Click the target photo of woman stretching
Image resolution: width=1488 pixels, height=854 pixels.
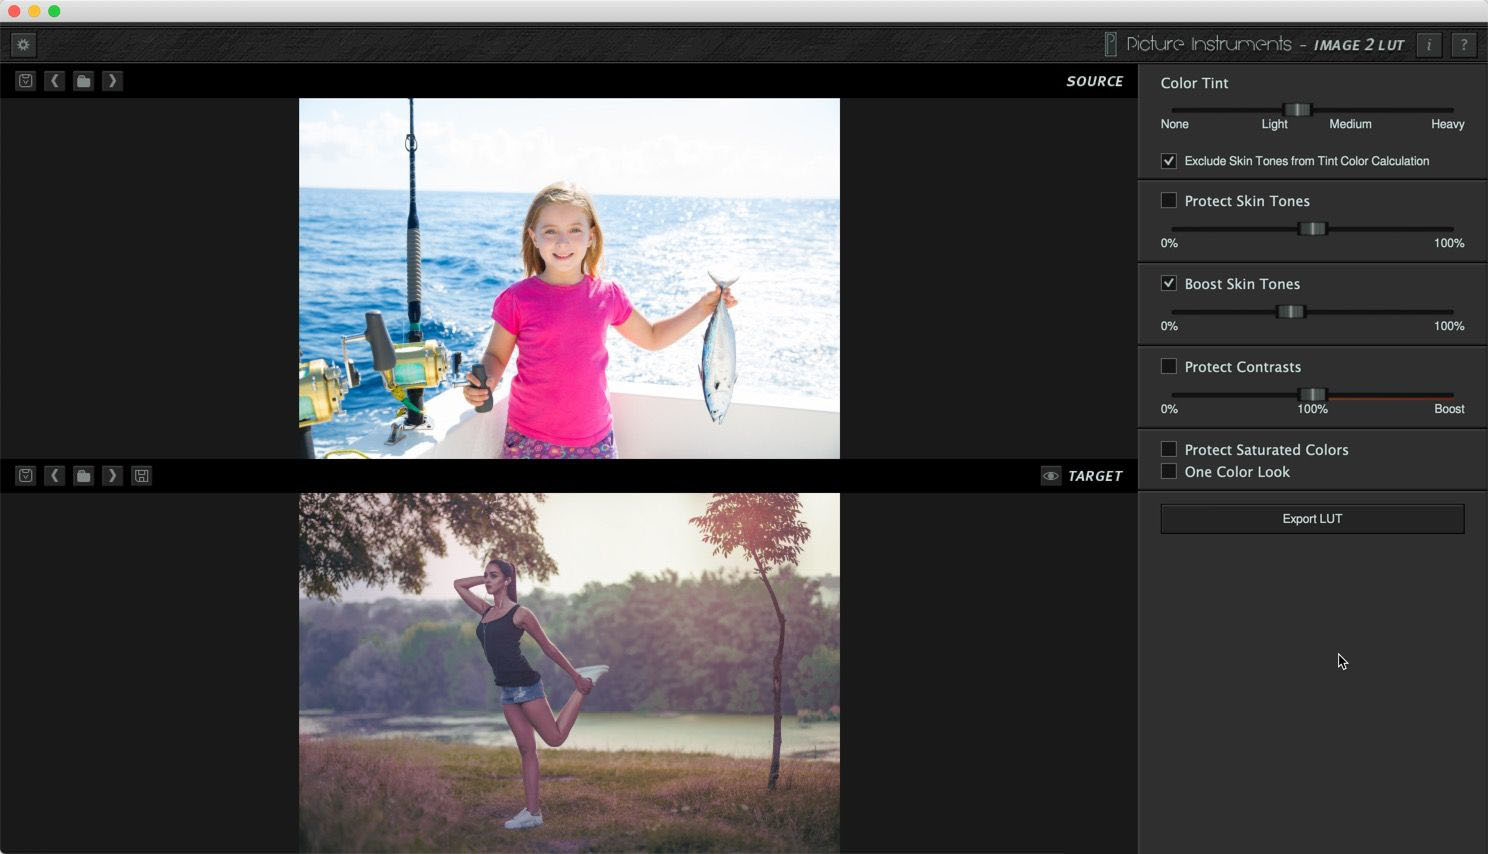tap(569, 673)
